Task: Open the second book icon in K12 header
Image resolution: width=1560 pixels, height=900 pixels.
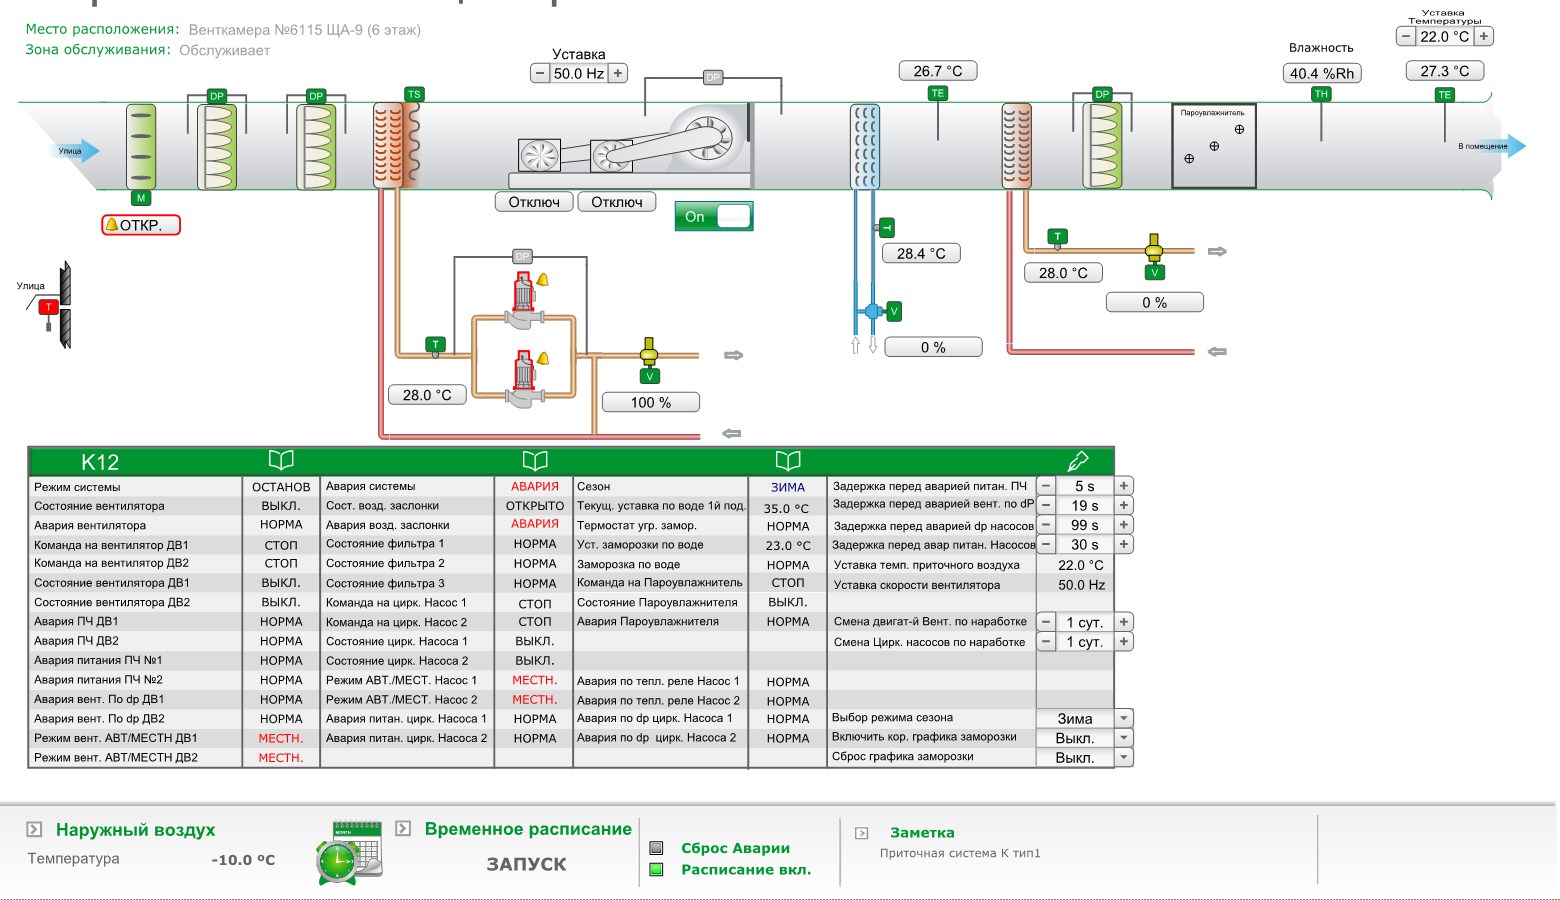Action: tap(535, 460)
